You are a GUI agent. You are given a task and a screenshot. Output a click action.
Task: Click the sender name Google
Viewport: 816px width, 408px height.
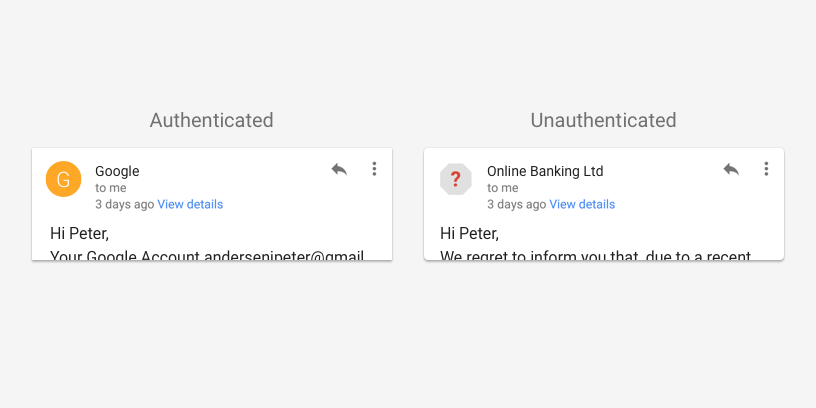tap(117, 171)
